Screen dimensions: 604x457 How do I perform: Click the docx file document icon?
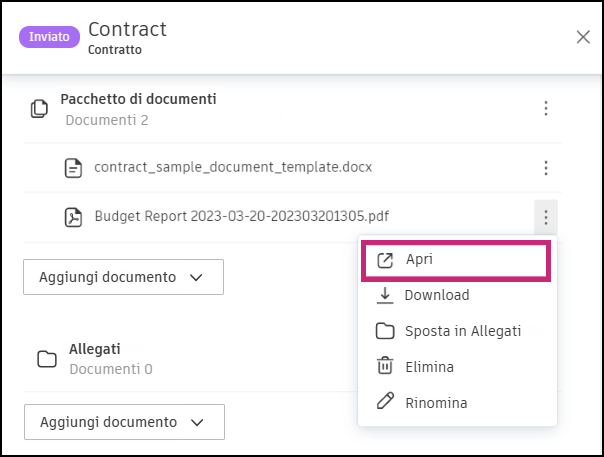[x=72, y=168]
